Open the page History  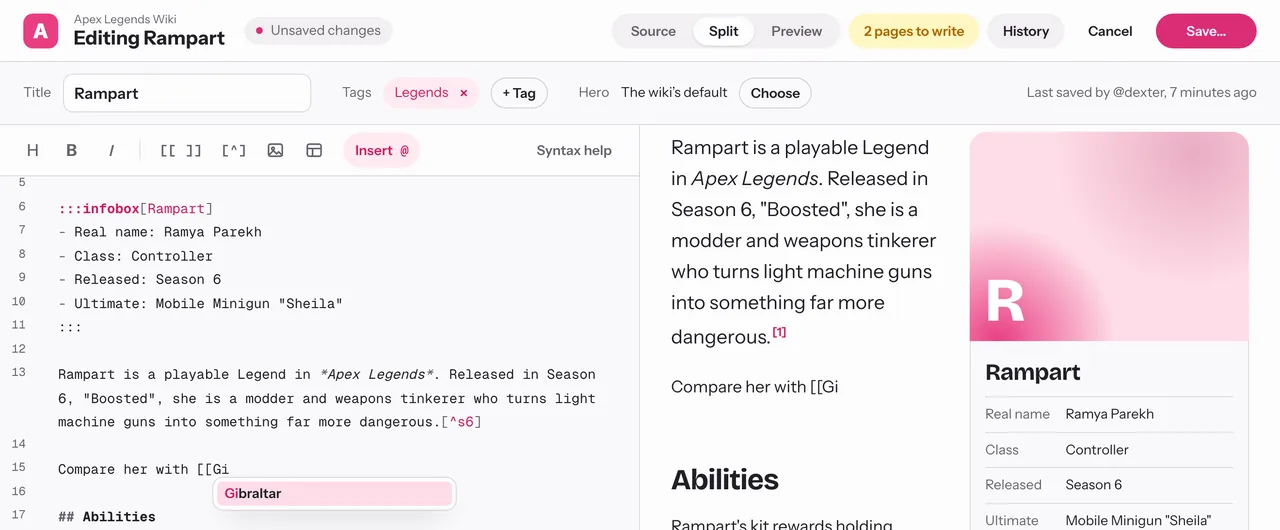[1026, 31]
